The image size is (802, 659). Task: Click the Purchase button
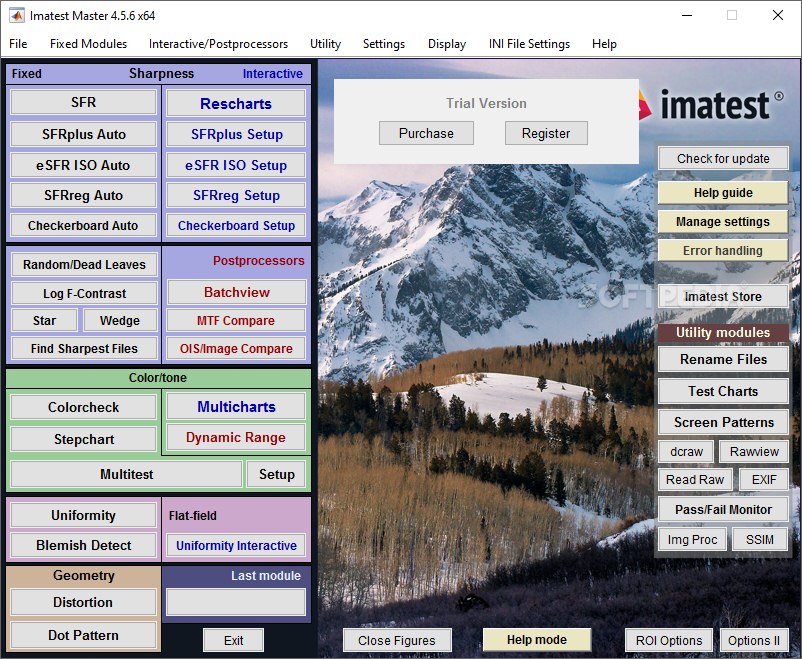[x=426, y=134]
